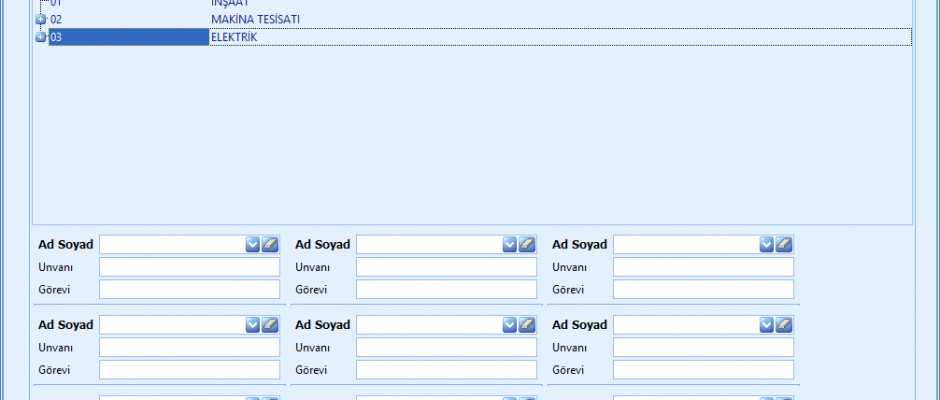Screen dimensions: 940x400
Task: Open top-left Ad Soyad dropdown arrow
Action: pyautogui.click(x=253, y=244)
